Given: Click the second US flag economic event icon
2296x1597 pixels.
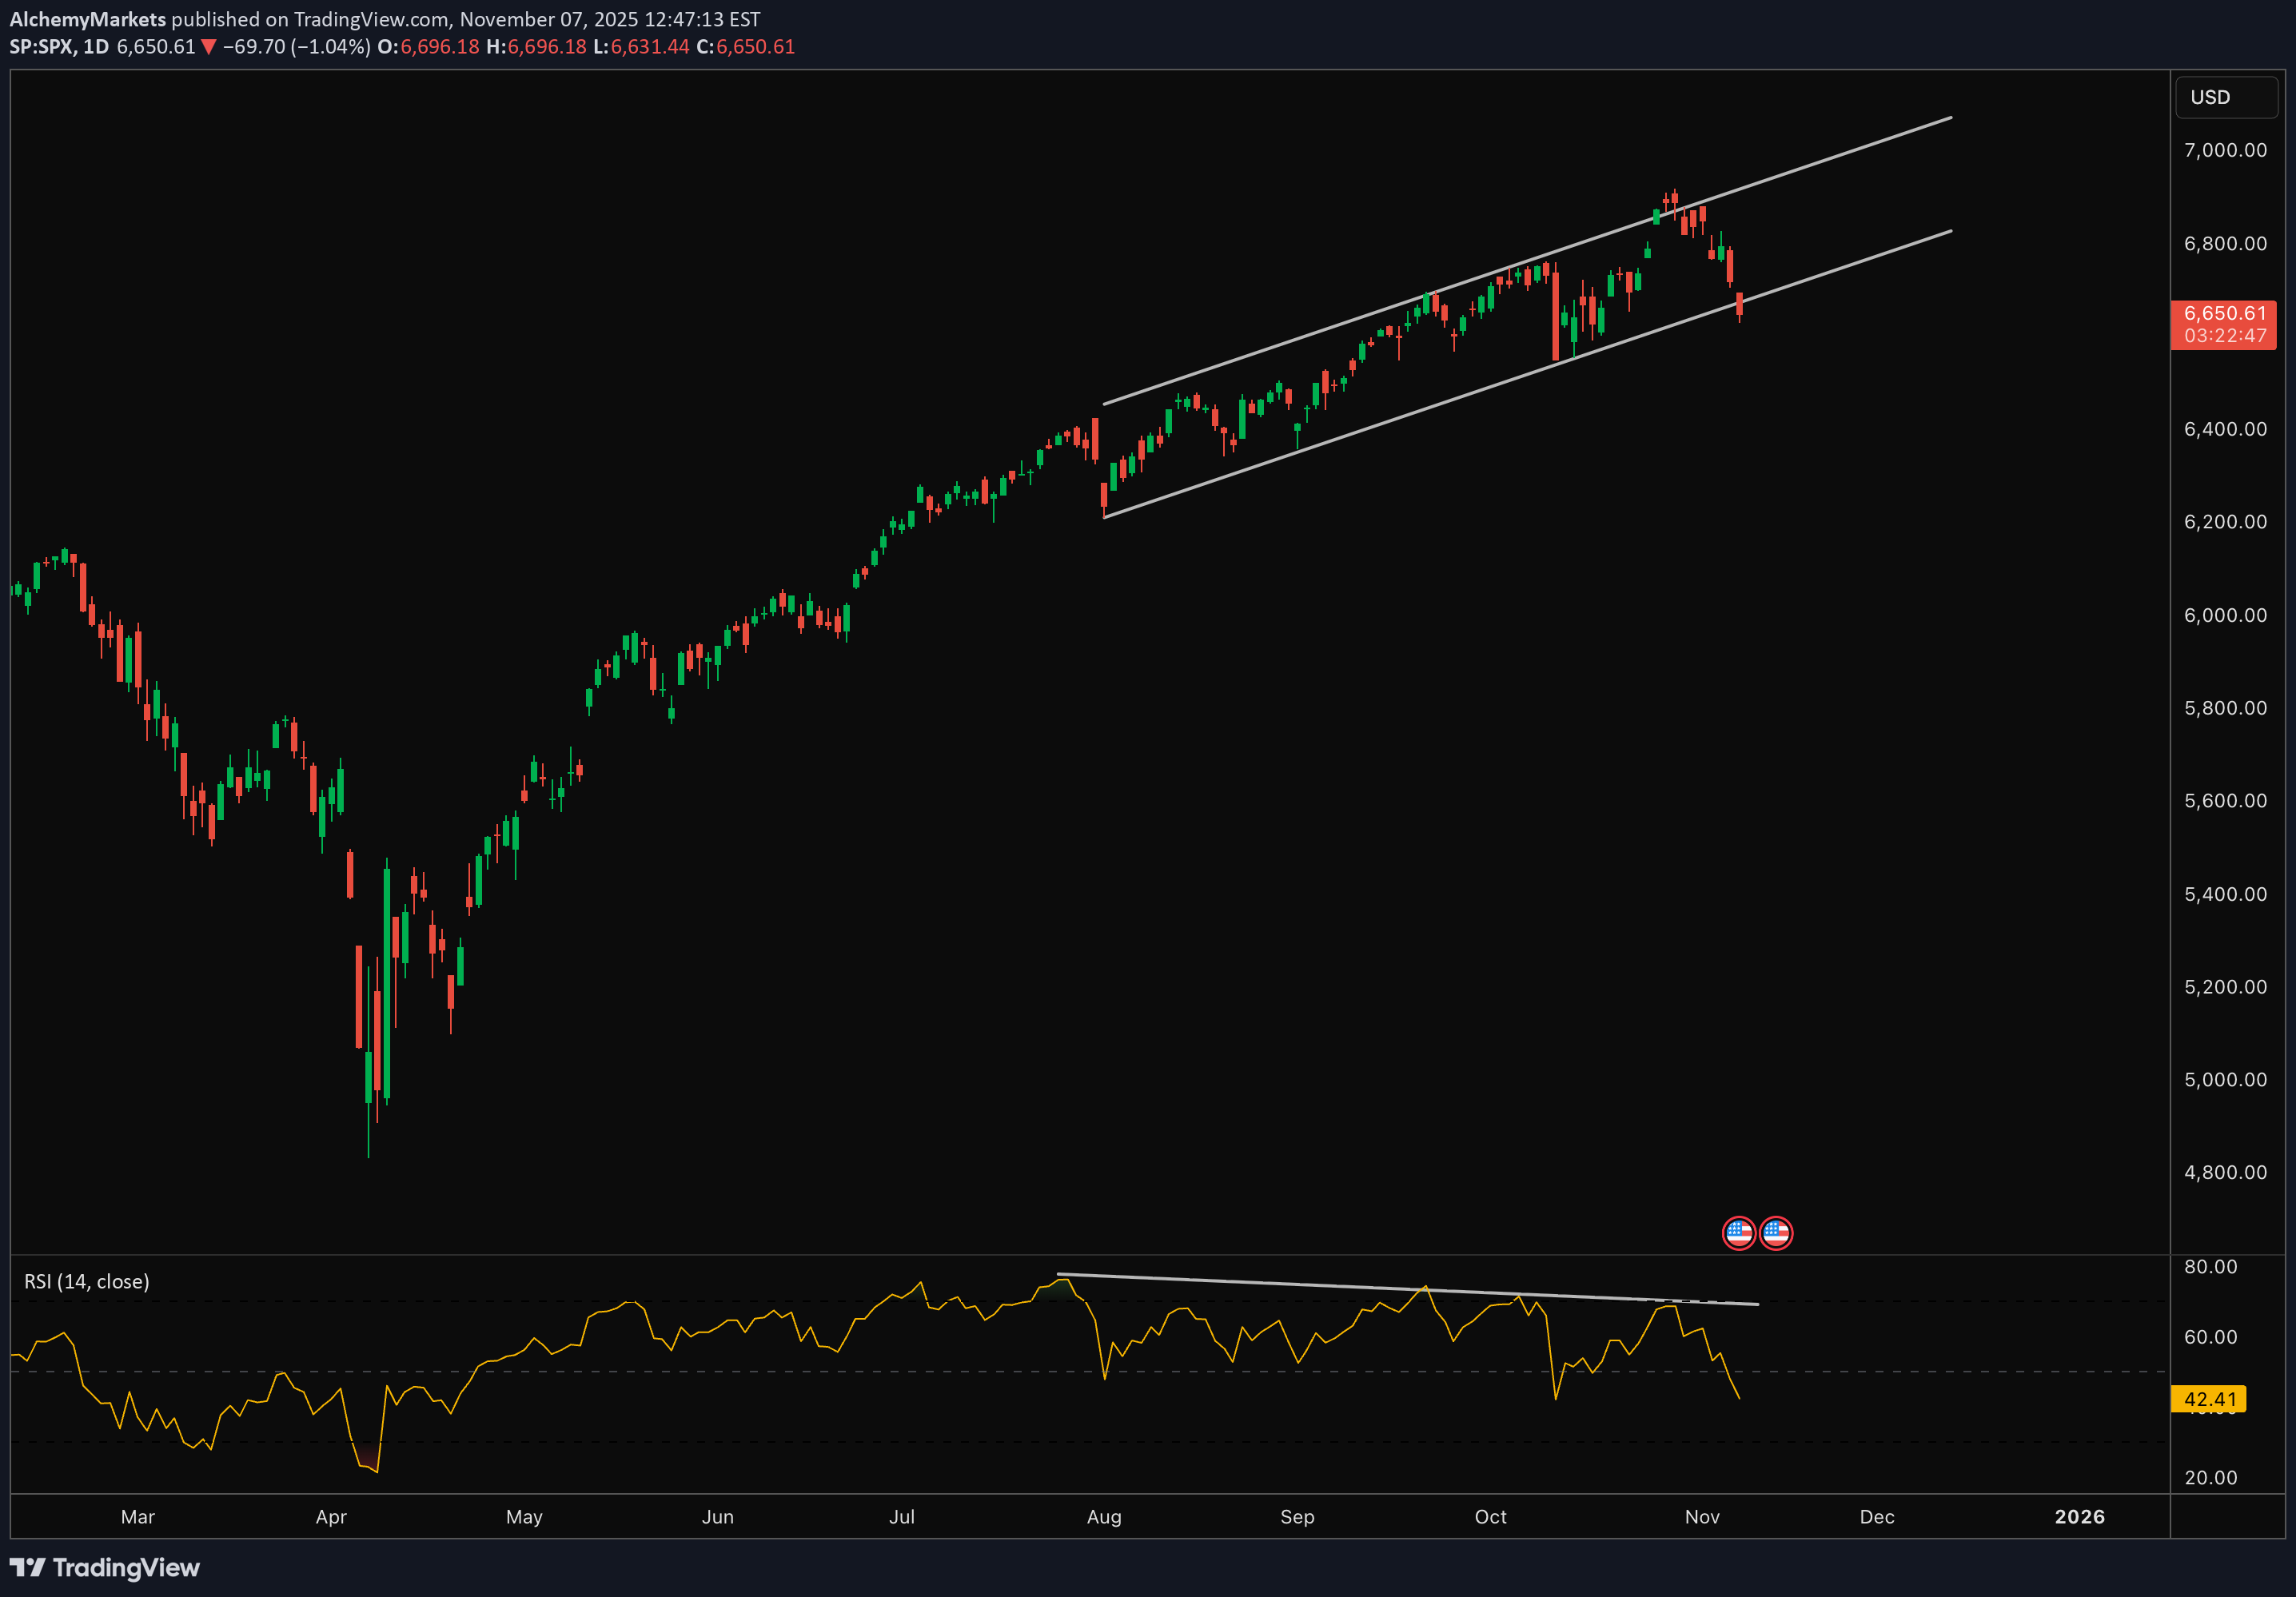Looking at the screenshot, I should pyautogui.click(x=1776, y=1232).
